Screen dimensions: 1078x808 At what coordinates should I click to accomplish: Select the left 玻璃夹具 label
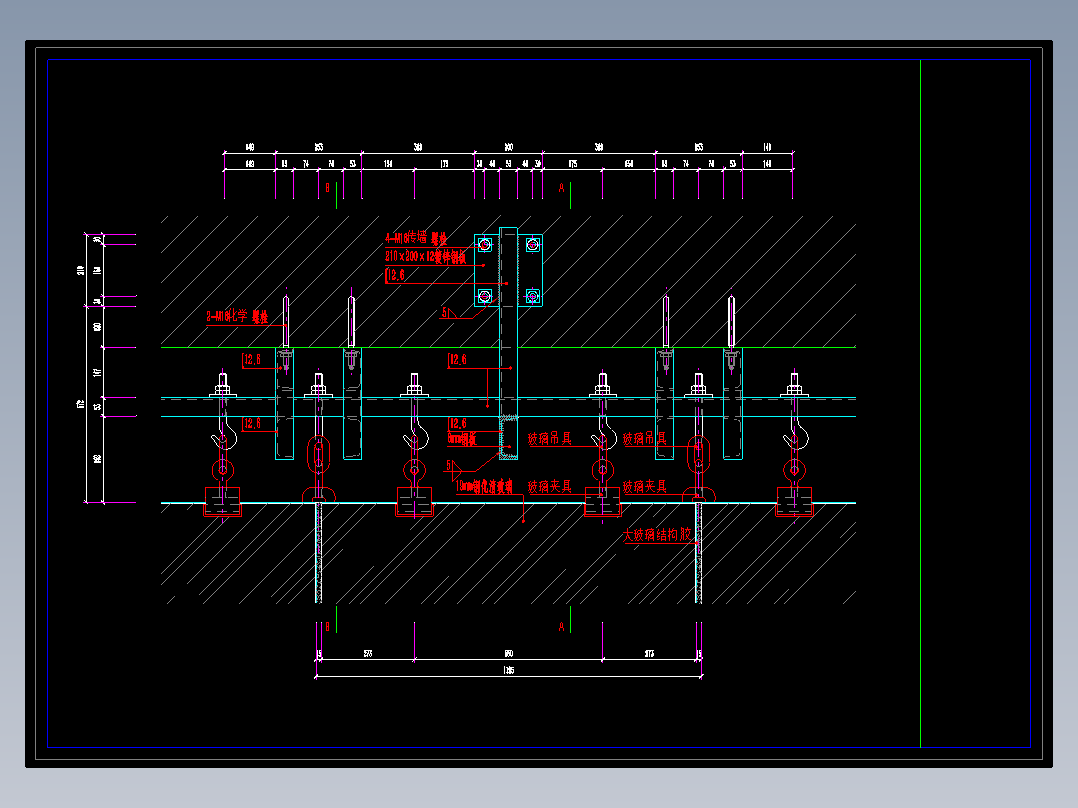(x=549, y=487)
